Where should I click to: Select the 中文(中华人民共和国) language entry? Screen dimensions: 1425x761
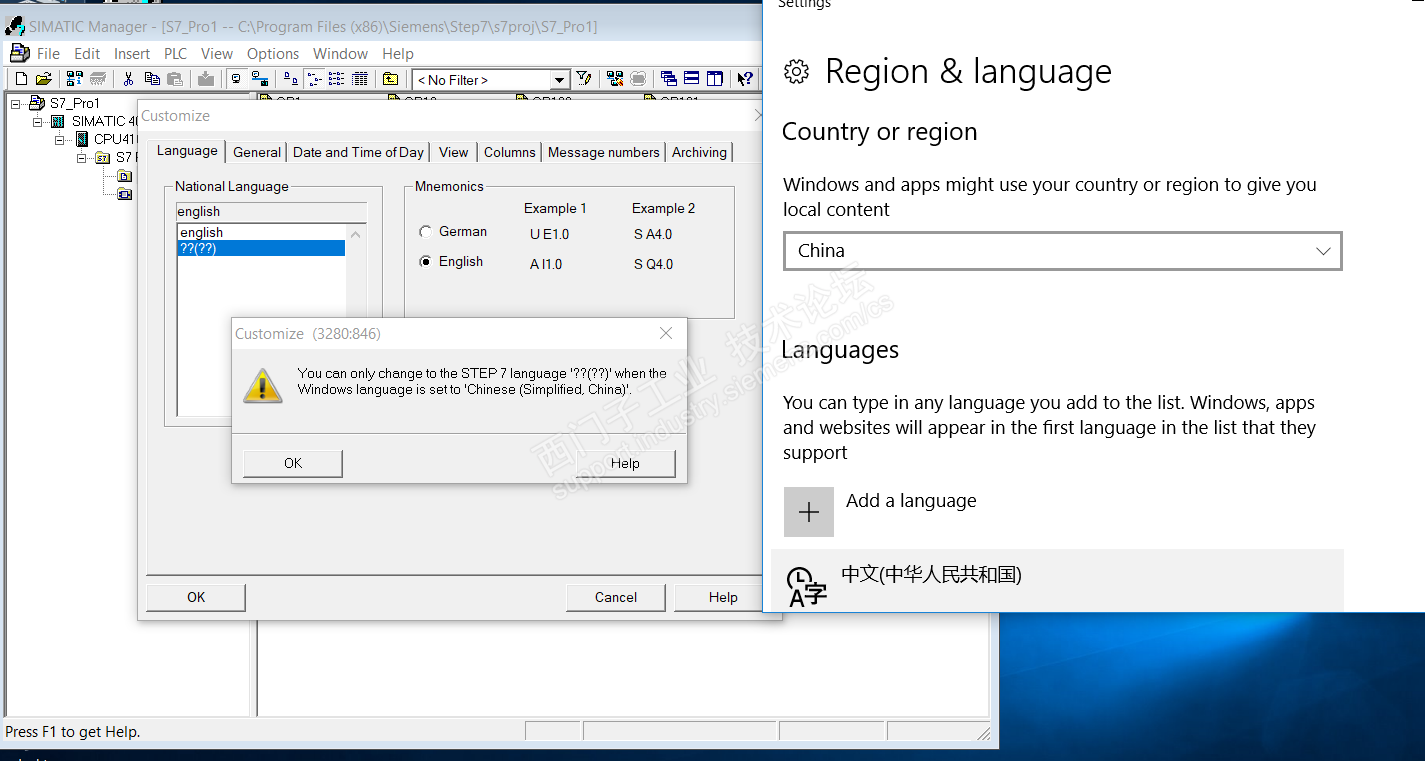click(x=1057, y=580)
